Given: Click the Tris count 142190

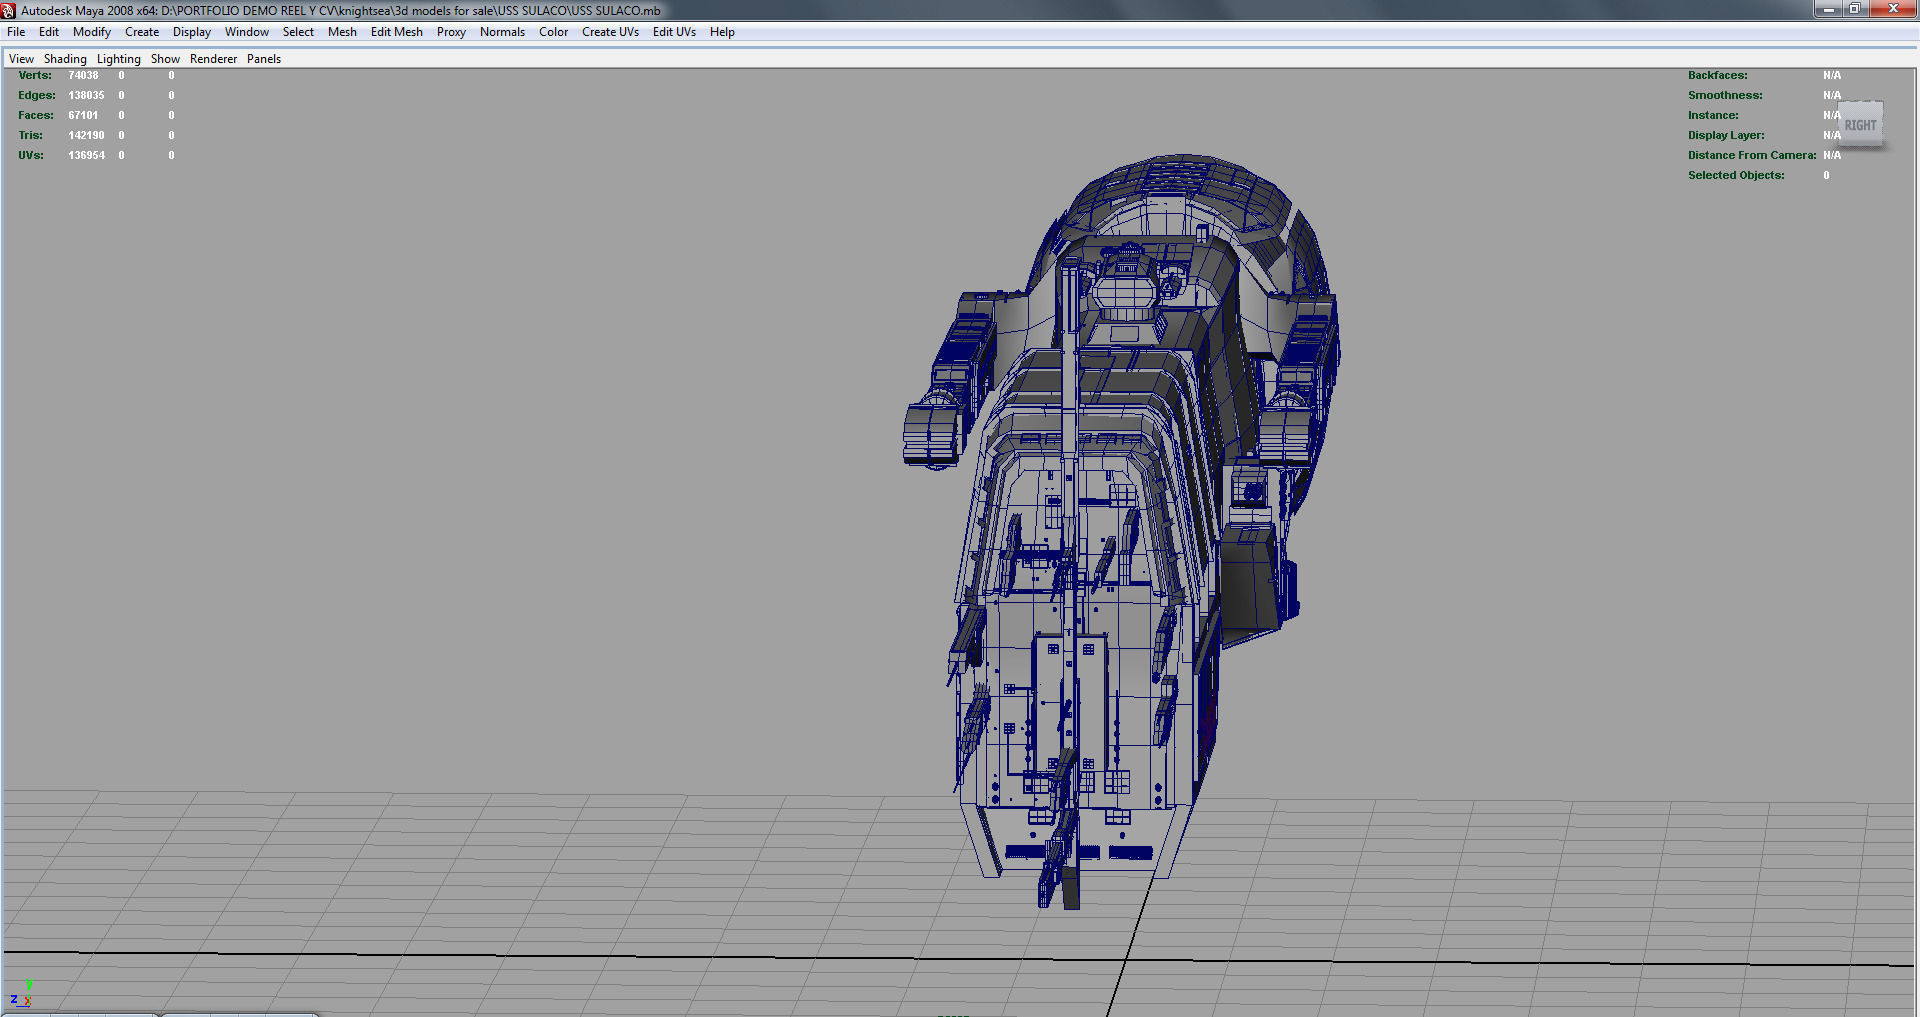Looking at the screenshot, I should [x=86, y=135].
